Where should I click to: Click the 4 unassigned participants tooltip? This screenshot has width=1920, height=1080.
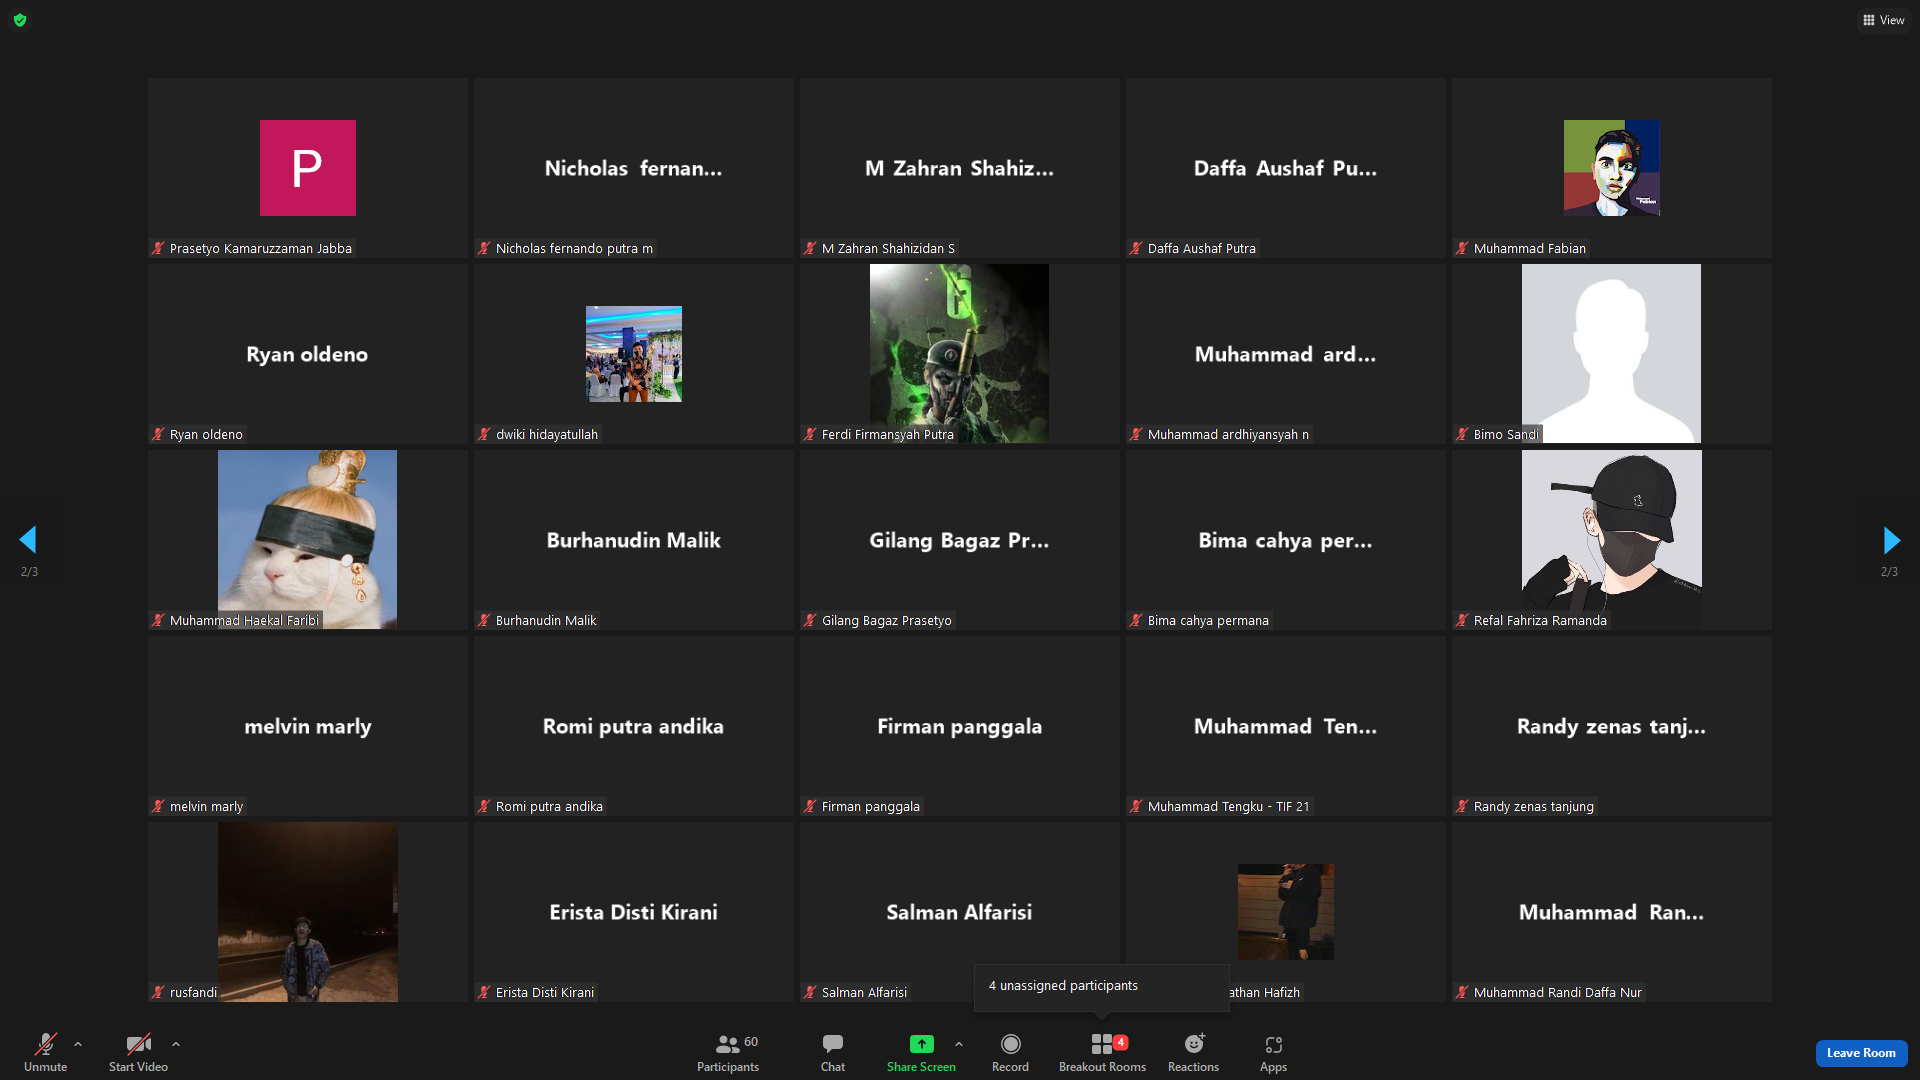tap(1102, 986)
